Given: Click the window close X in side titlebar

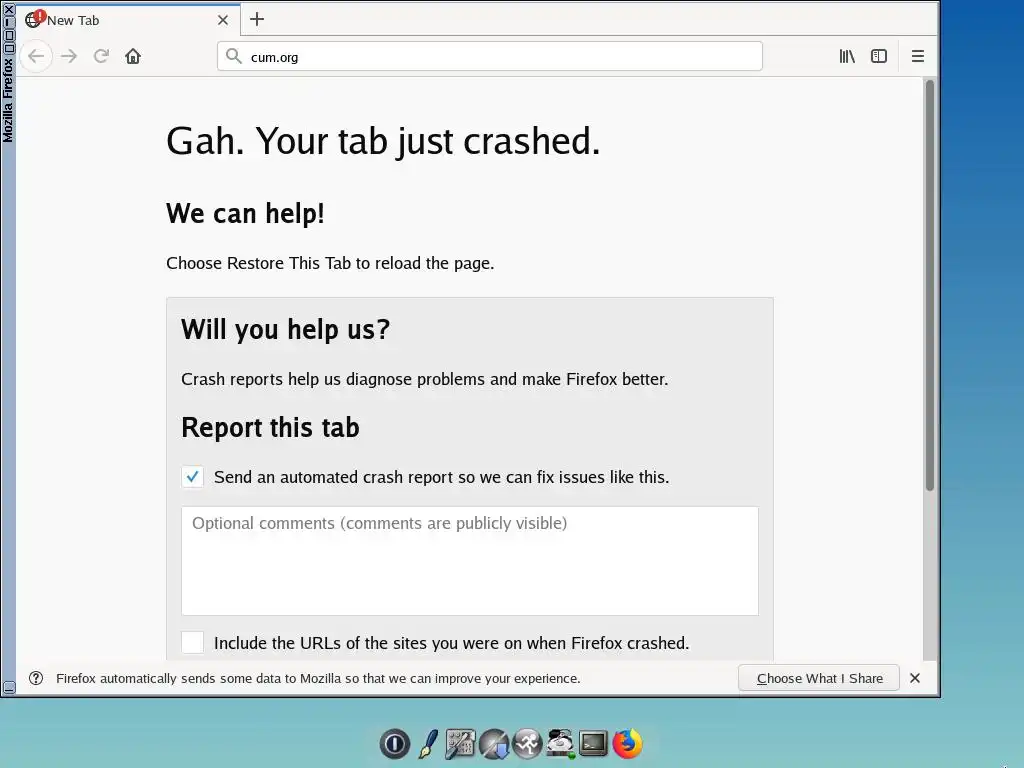Looking at the screenshot, I should 8,8.
